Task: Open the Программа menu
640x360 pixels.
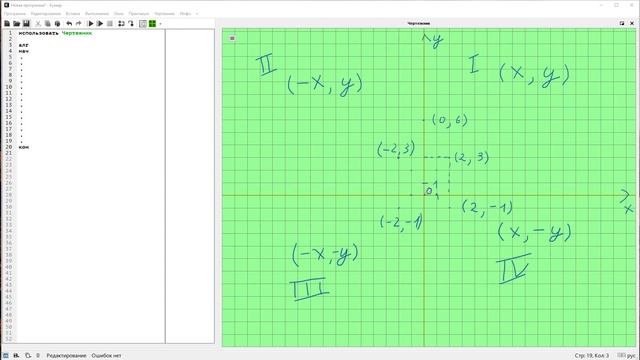Action: [x=15, y=13]
